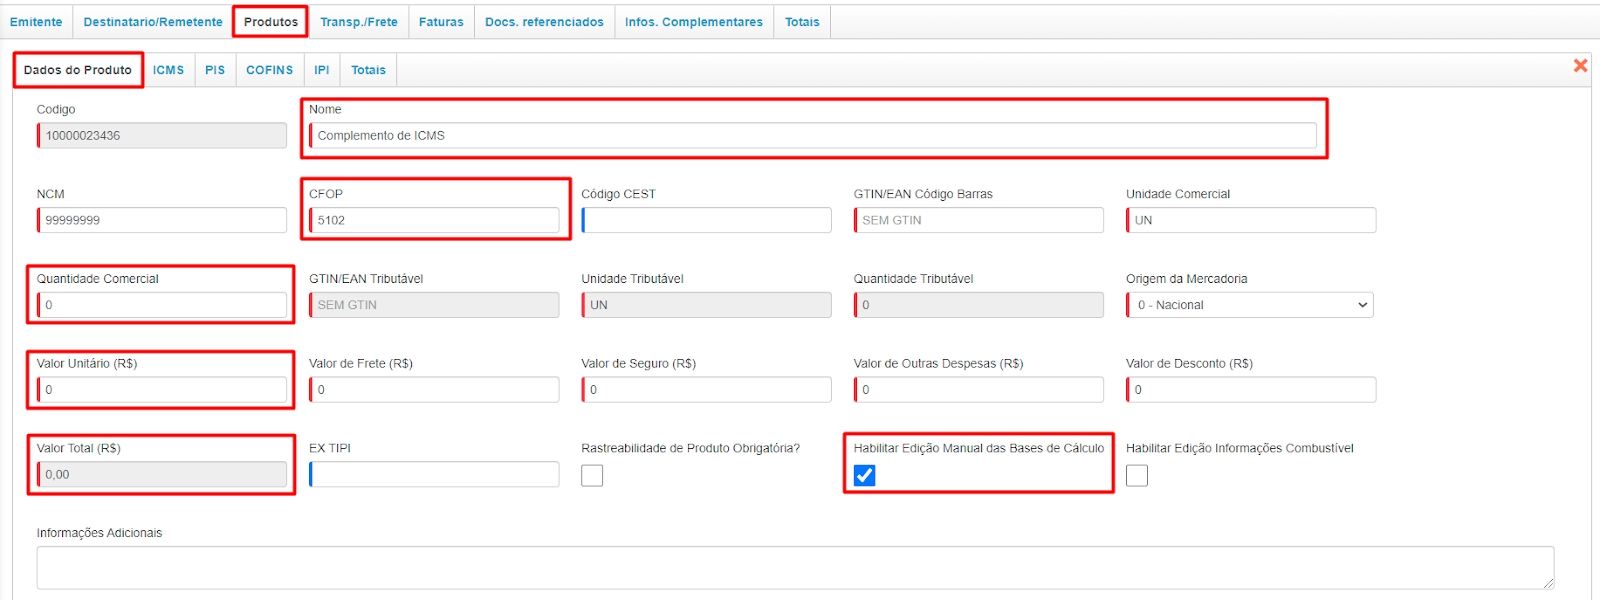Focus the CFOP field

click(434, 220)
